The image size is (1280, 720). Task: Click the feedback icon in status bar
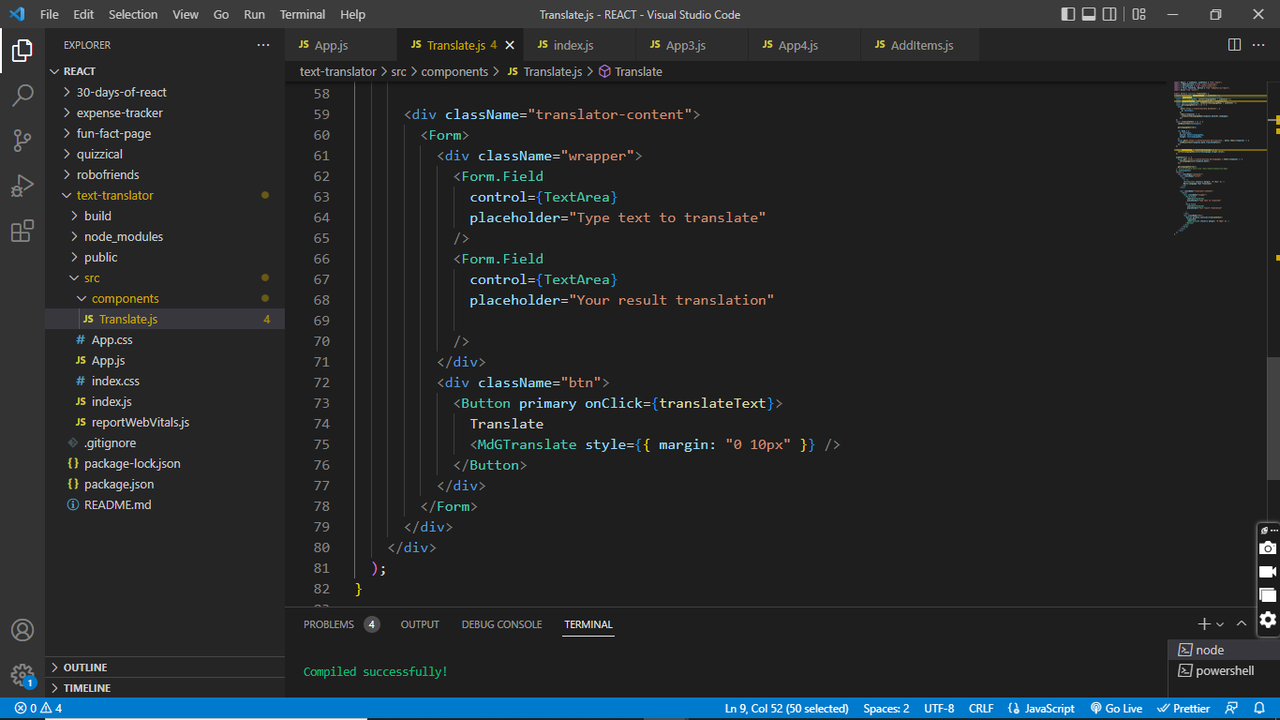point(1233,708)
